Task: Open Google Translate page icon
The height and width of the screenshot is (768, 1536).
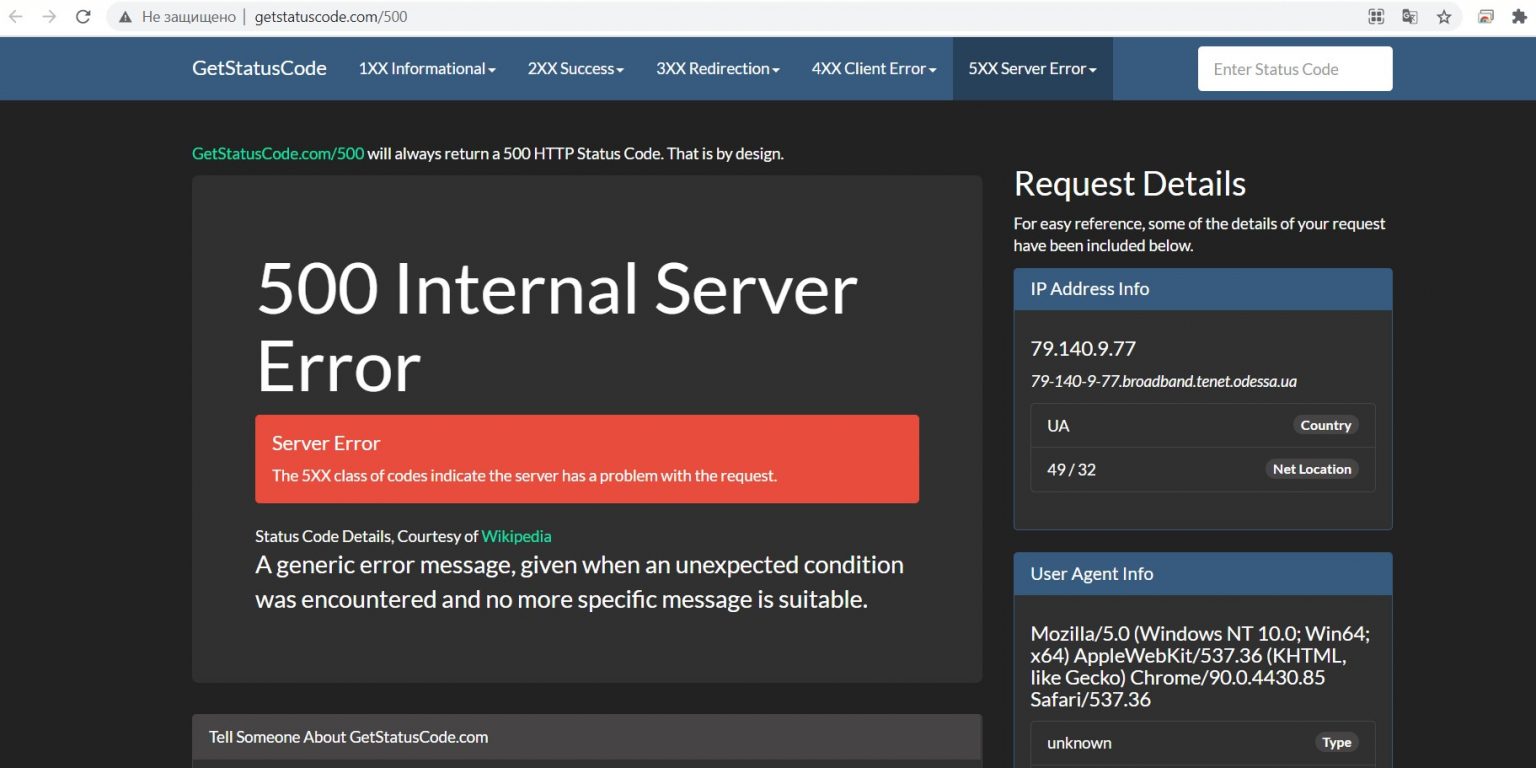Action: coord(1410,17)
